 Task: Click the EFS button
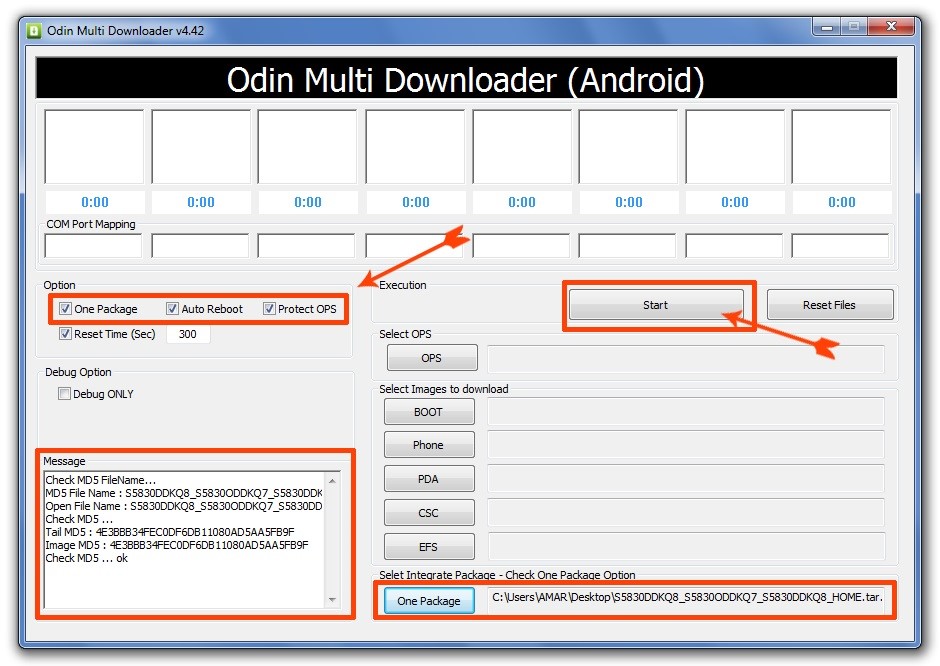tap(428, 547)
